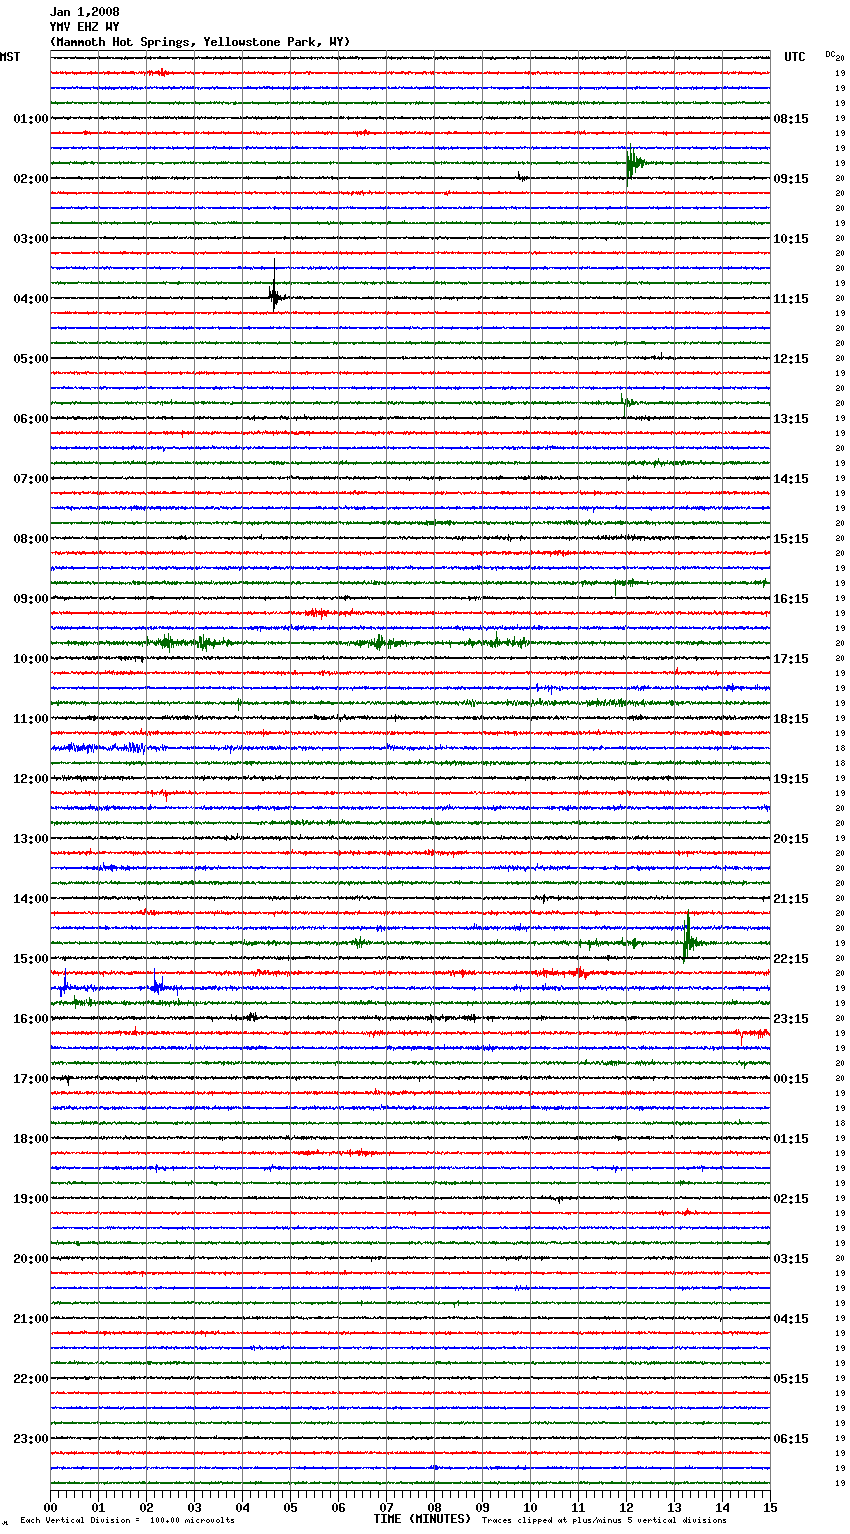
Task: Select the 22:00 MST row label
Action: [x=31, y=1379]
